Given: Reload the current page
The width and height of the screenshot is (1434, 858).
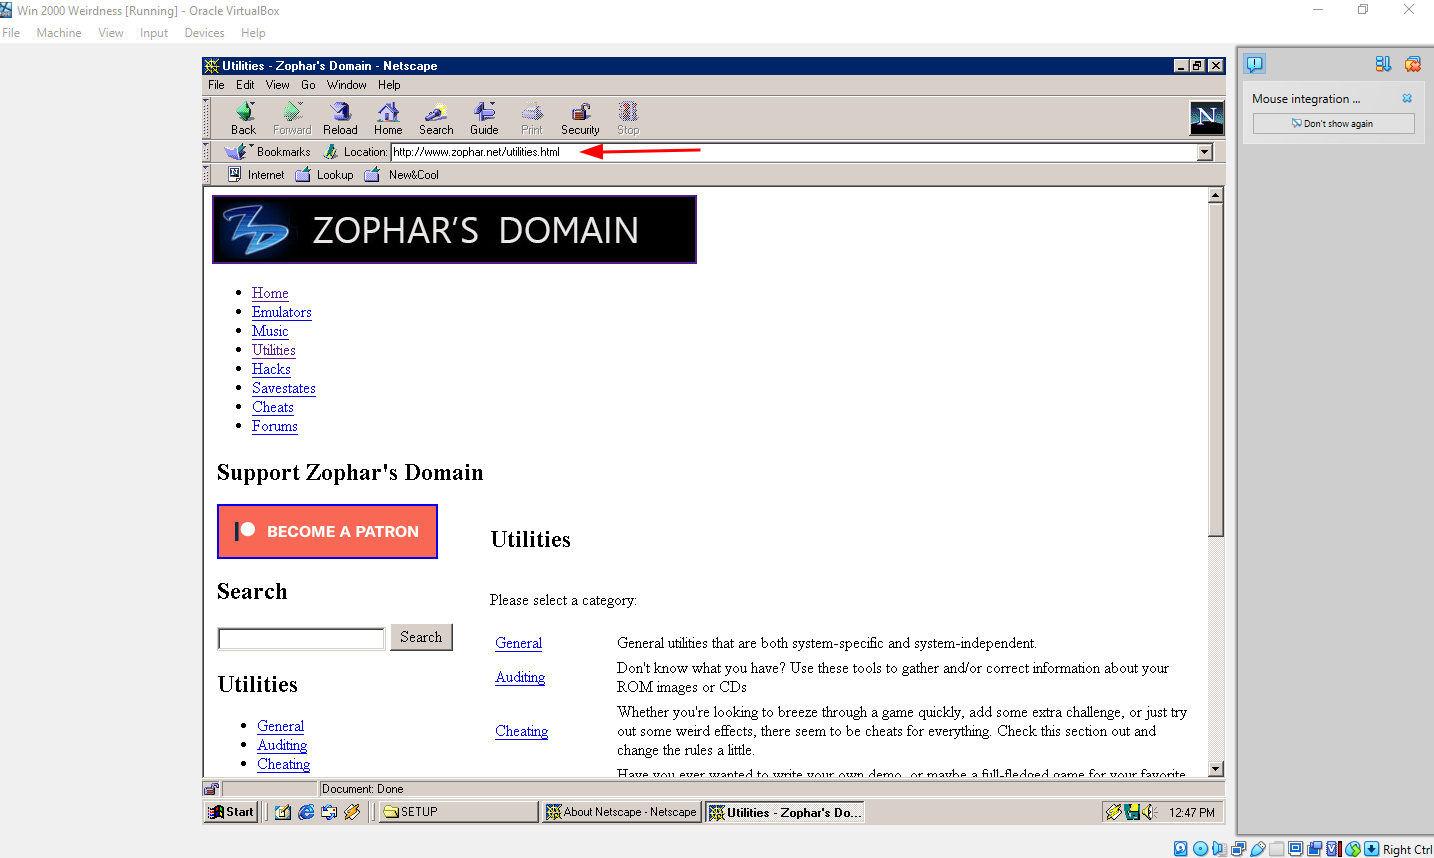Looking at the screenshot, I should [340, 118].
